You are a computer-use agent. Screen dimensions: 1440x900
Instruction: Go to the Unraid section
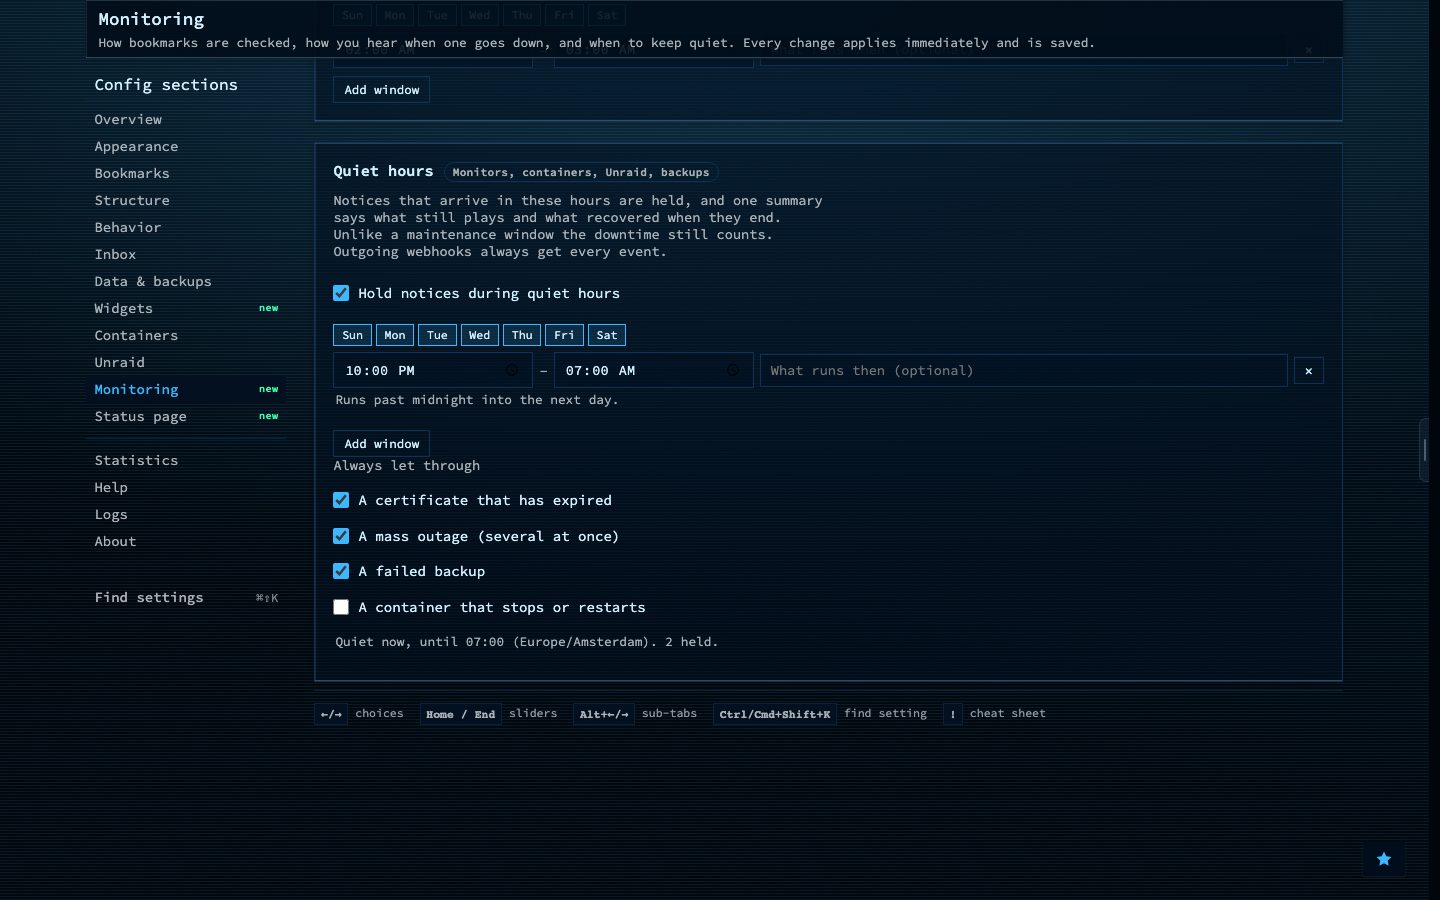pos(187,362)
